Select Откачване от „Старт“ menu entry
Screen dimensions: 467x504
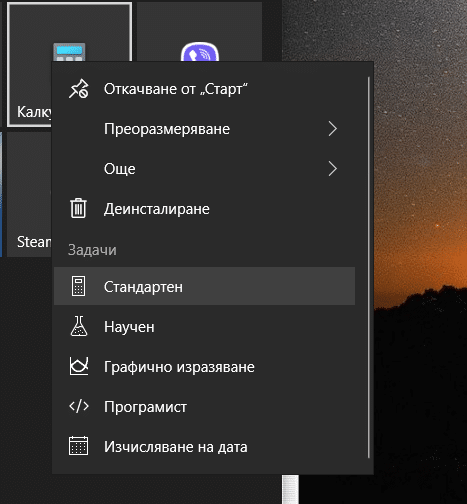(x=204, y=89)
